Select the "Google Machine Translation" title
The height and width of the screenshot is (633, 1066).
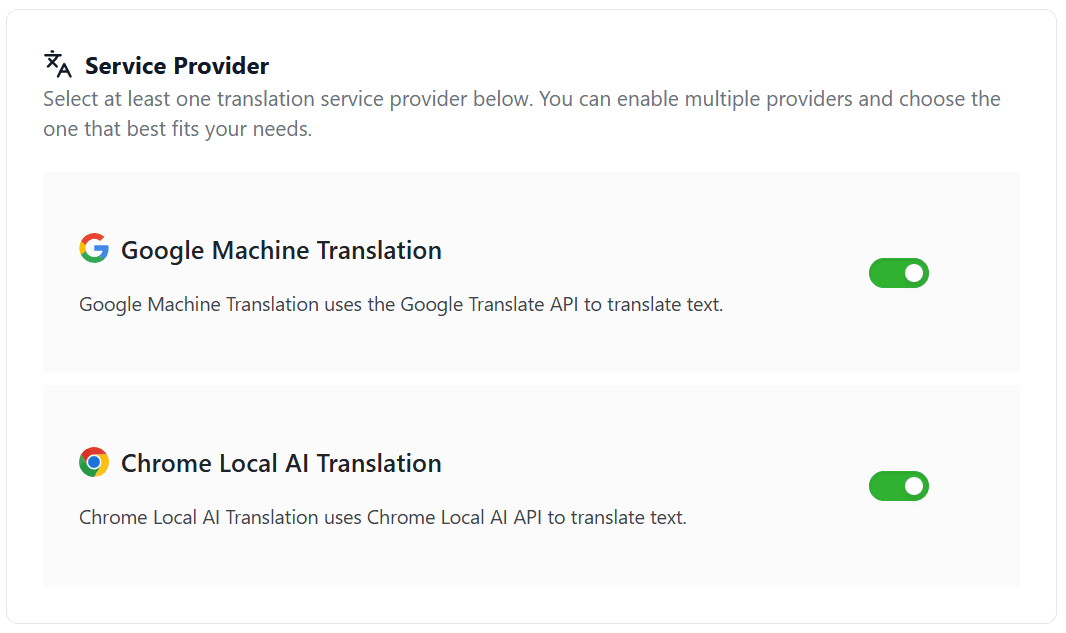click(281, 250)
